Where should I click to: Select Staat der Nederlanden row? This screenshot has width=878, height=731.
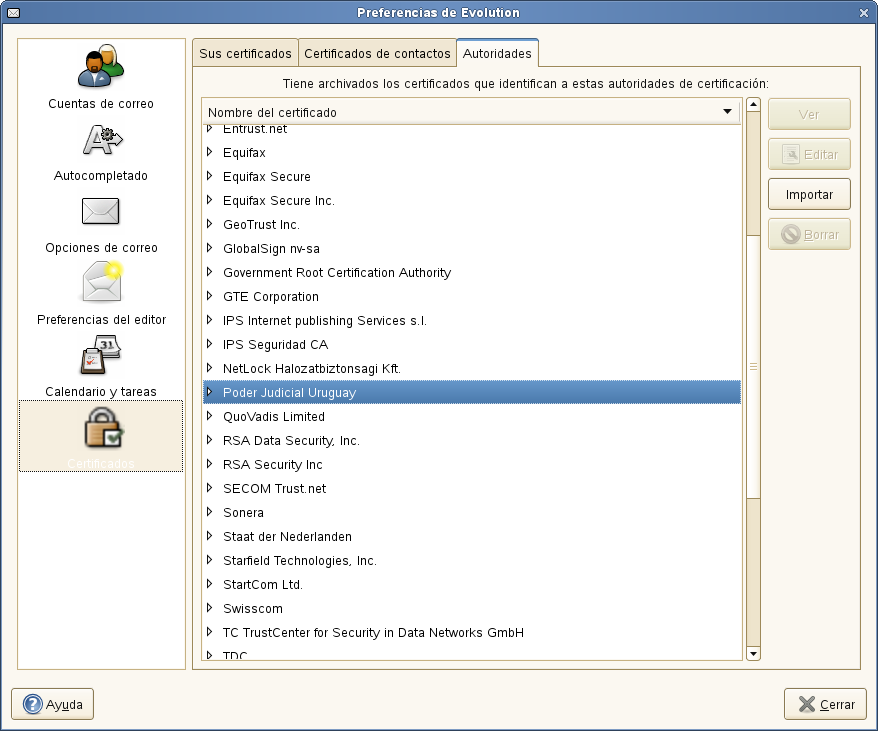[x=471, y=537]
